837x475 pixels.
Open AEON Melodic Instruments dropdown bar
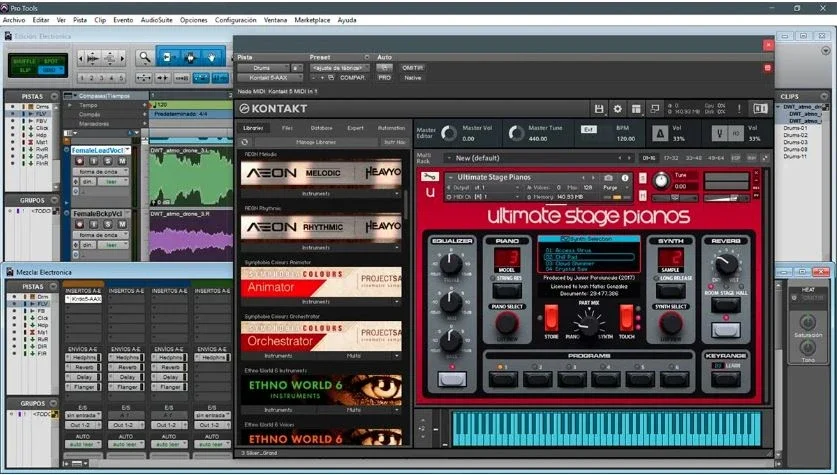321,194
